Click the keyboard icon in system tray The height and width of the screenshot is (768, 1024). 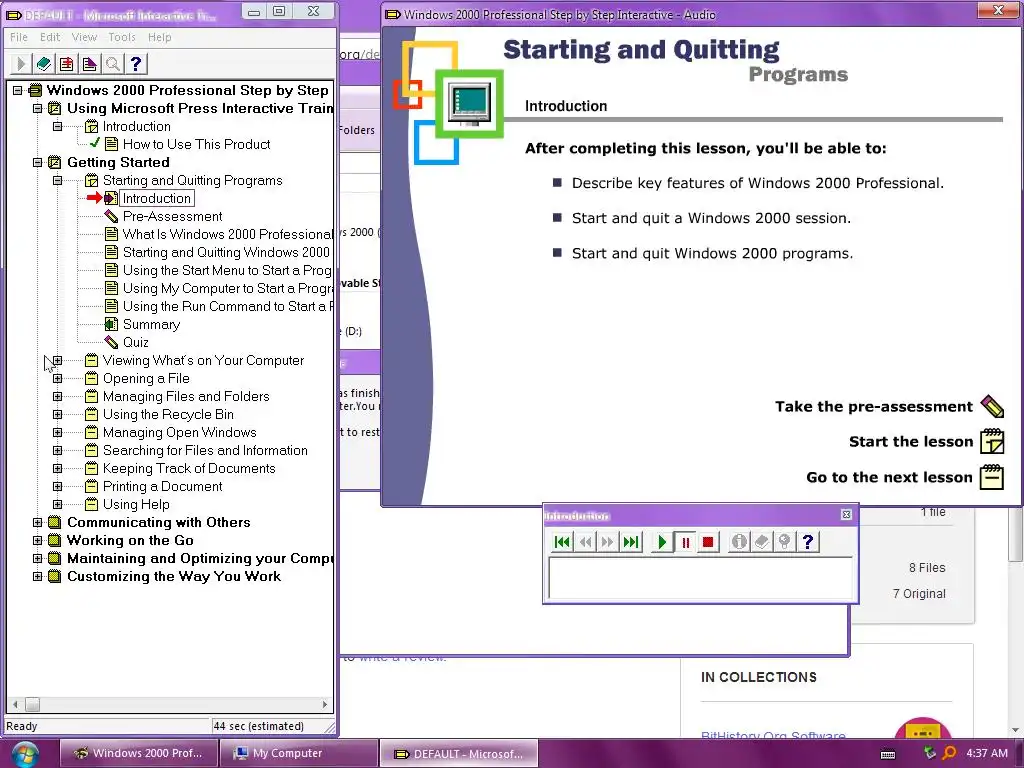point(888,754)
